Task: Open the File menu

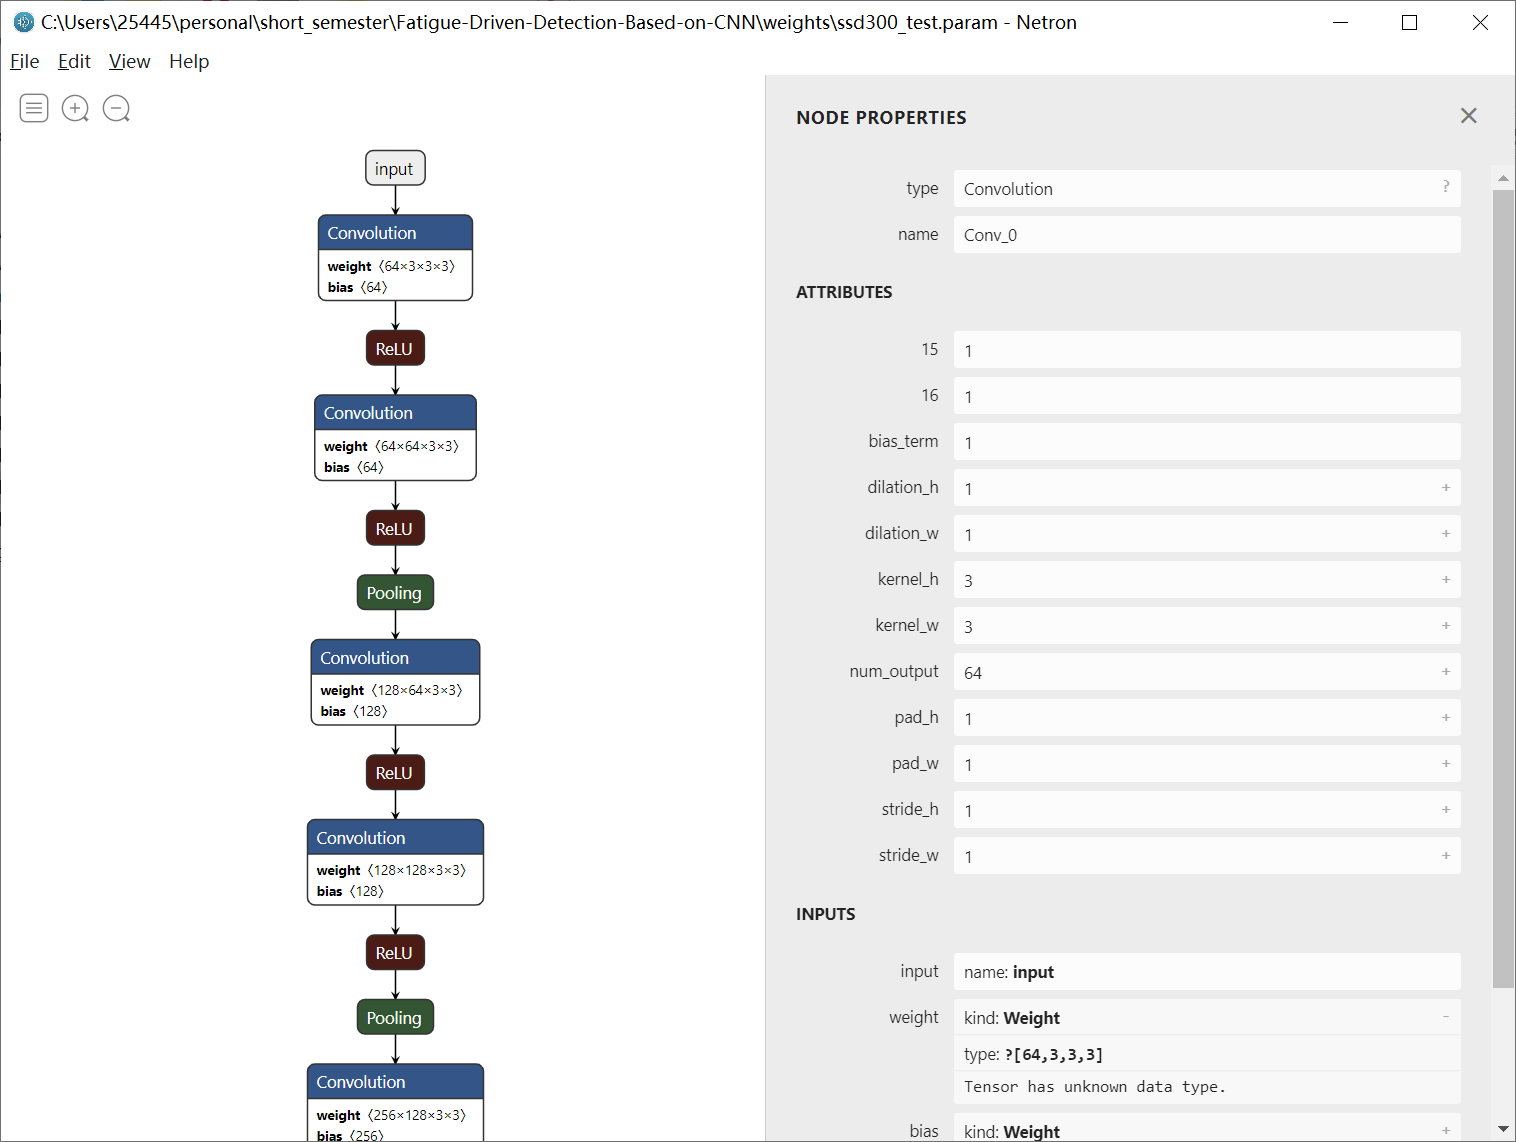Action: click(x=25, y=62)
